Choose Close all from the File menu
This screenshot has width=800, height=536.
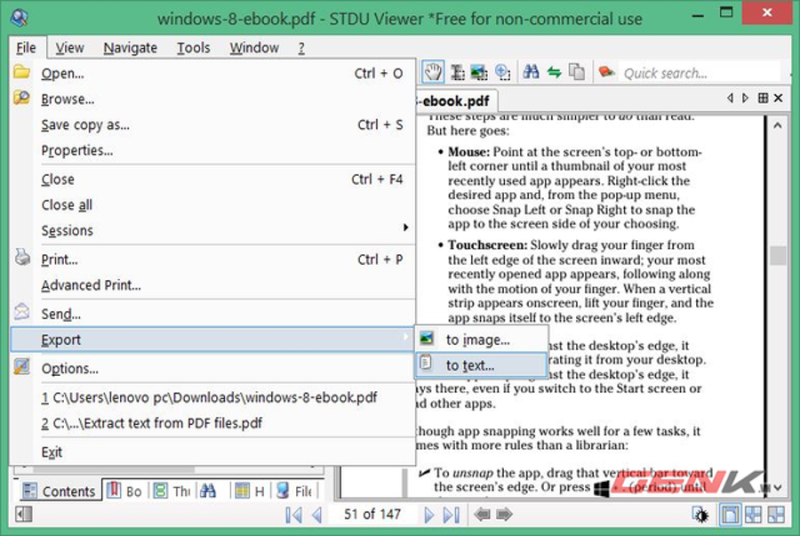tap(212, 205)
